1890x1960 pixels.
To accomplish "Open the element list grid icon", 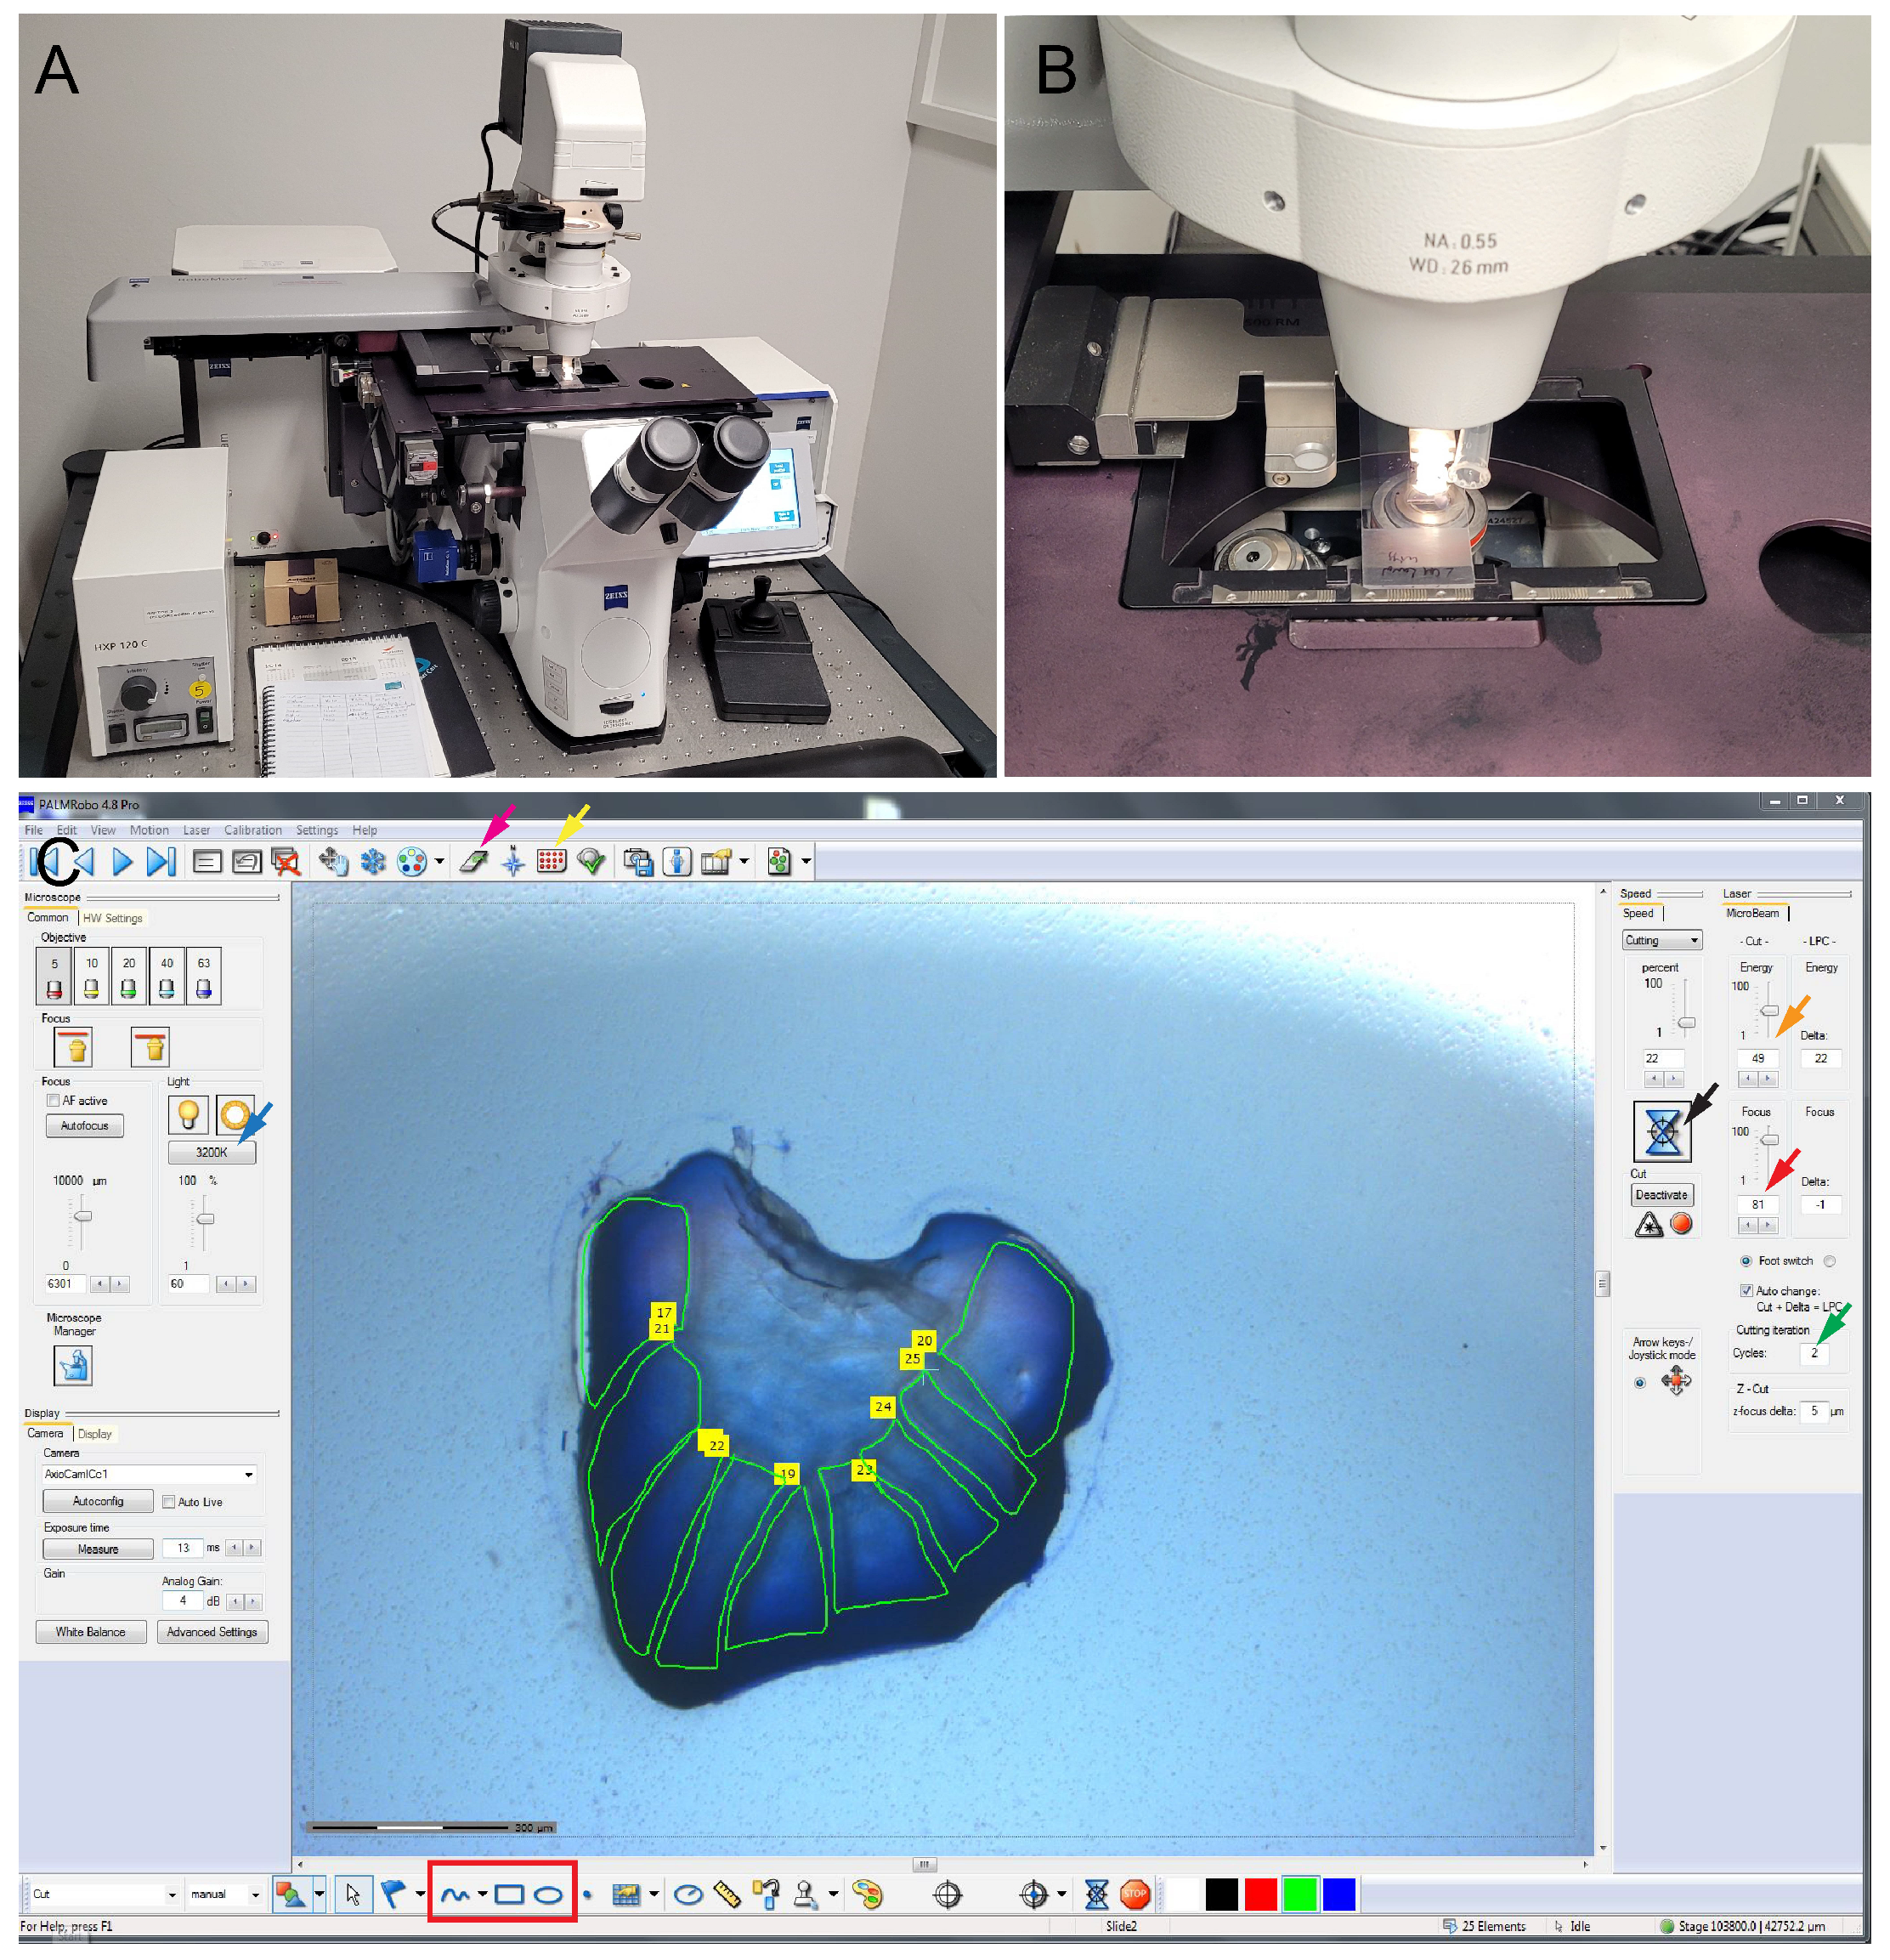I will (551, 861).
